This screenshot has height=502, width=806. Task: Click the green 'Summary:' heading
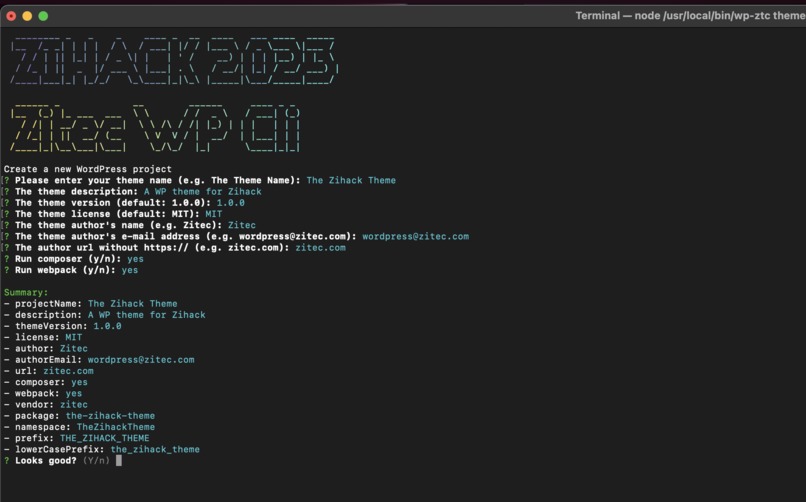point(26,292)
